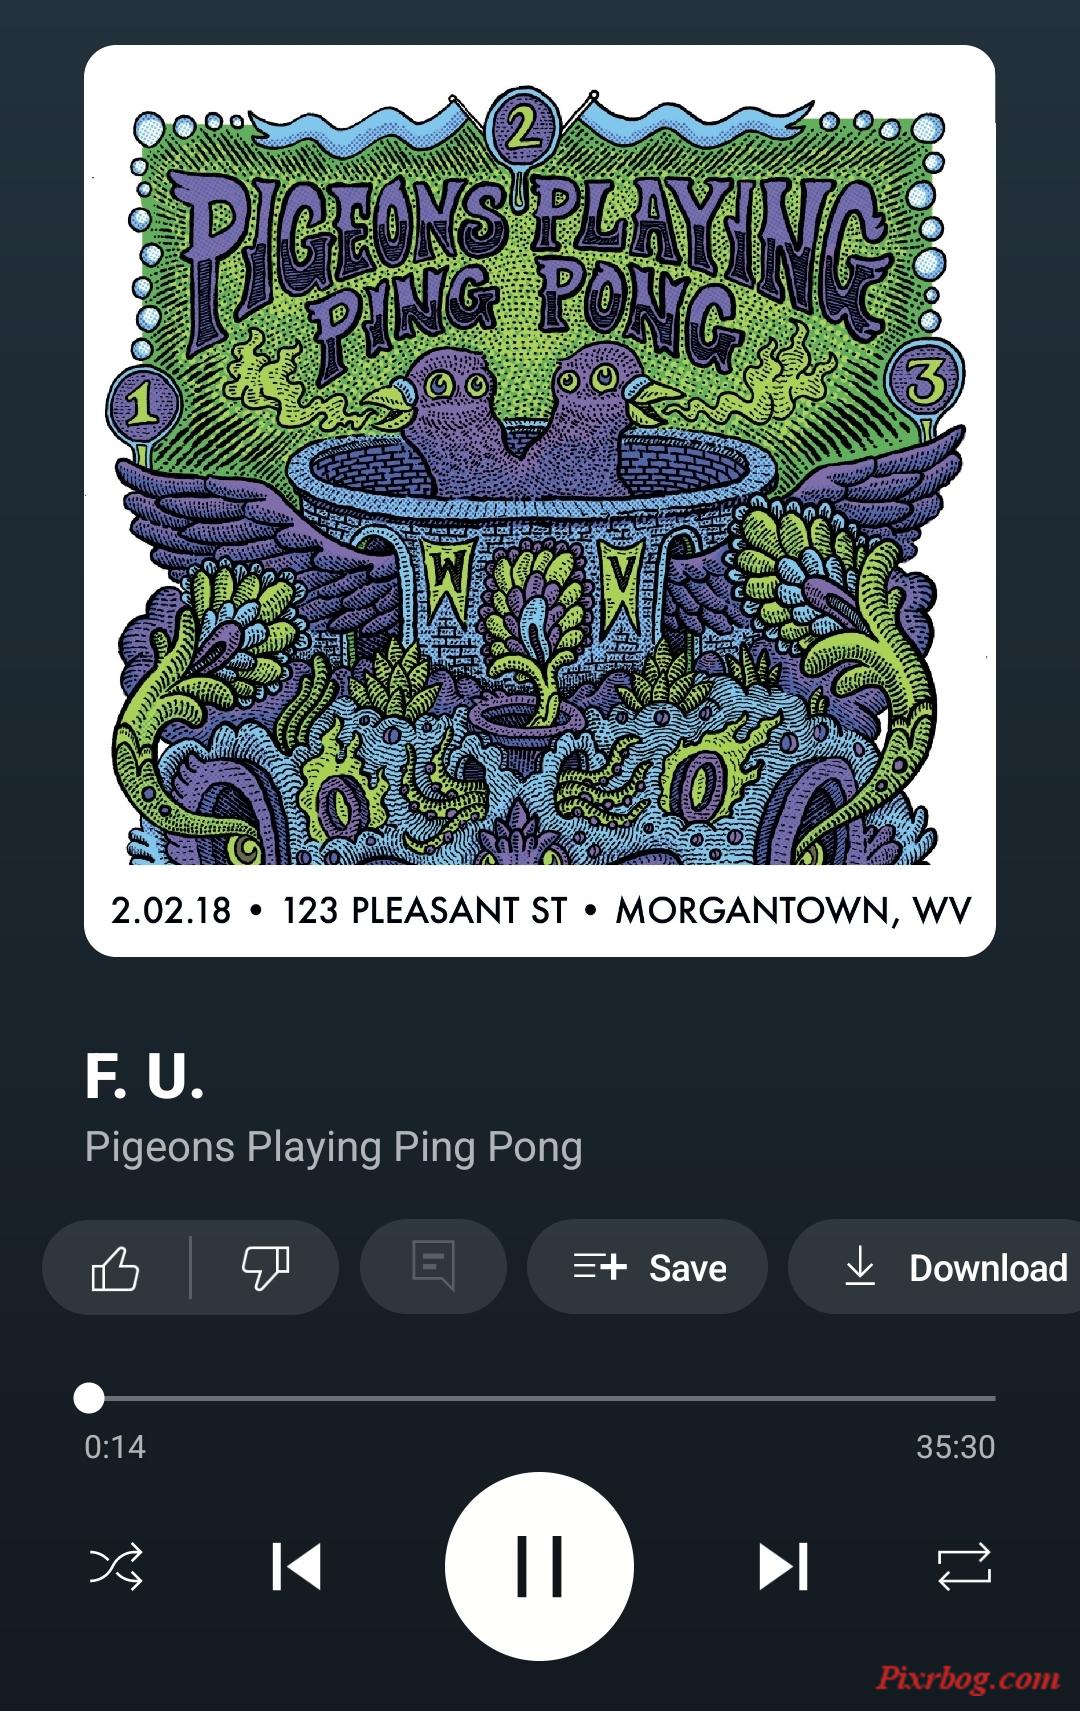
Task: Tap the elapsed time 0:14
Action: click(x=115, y=1447)
